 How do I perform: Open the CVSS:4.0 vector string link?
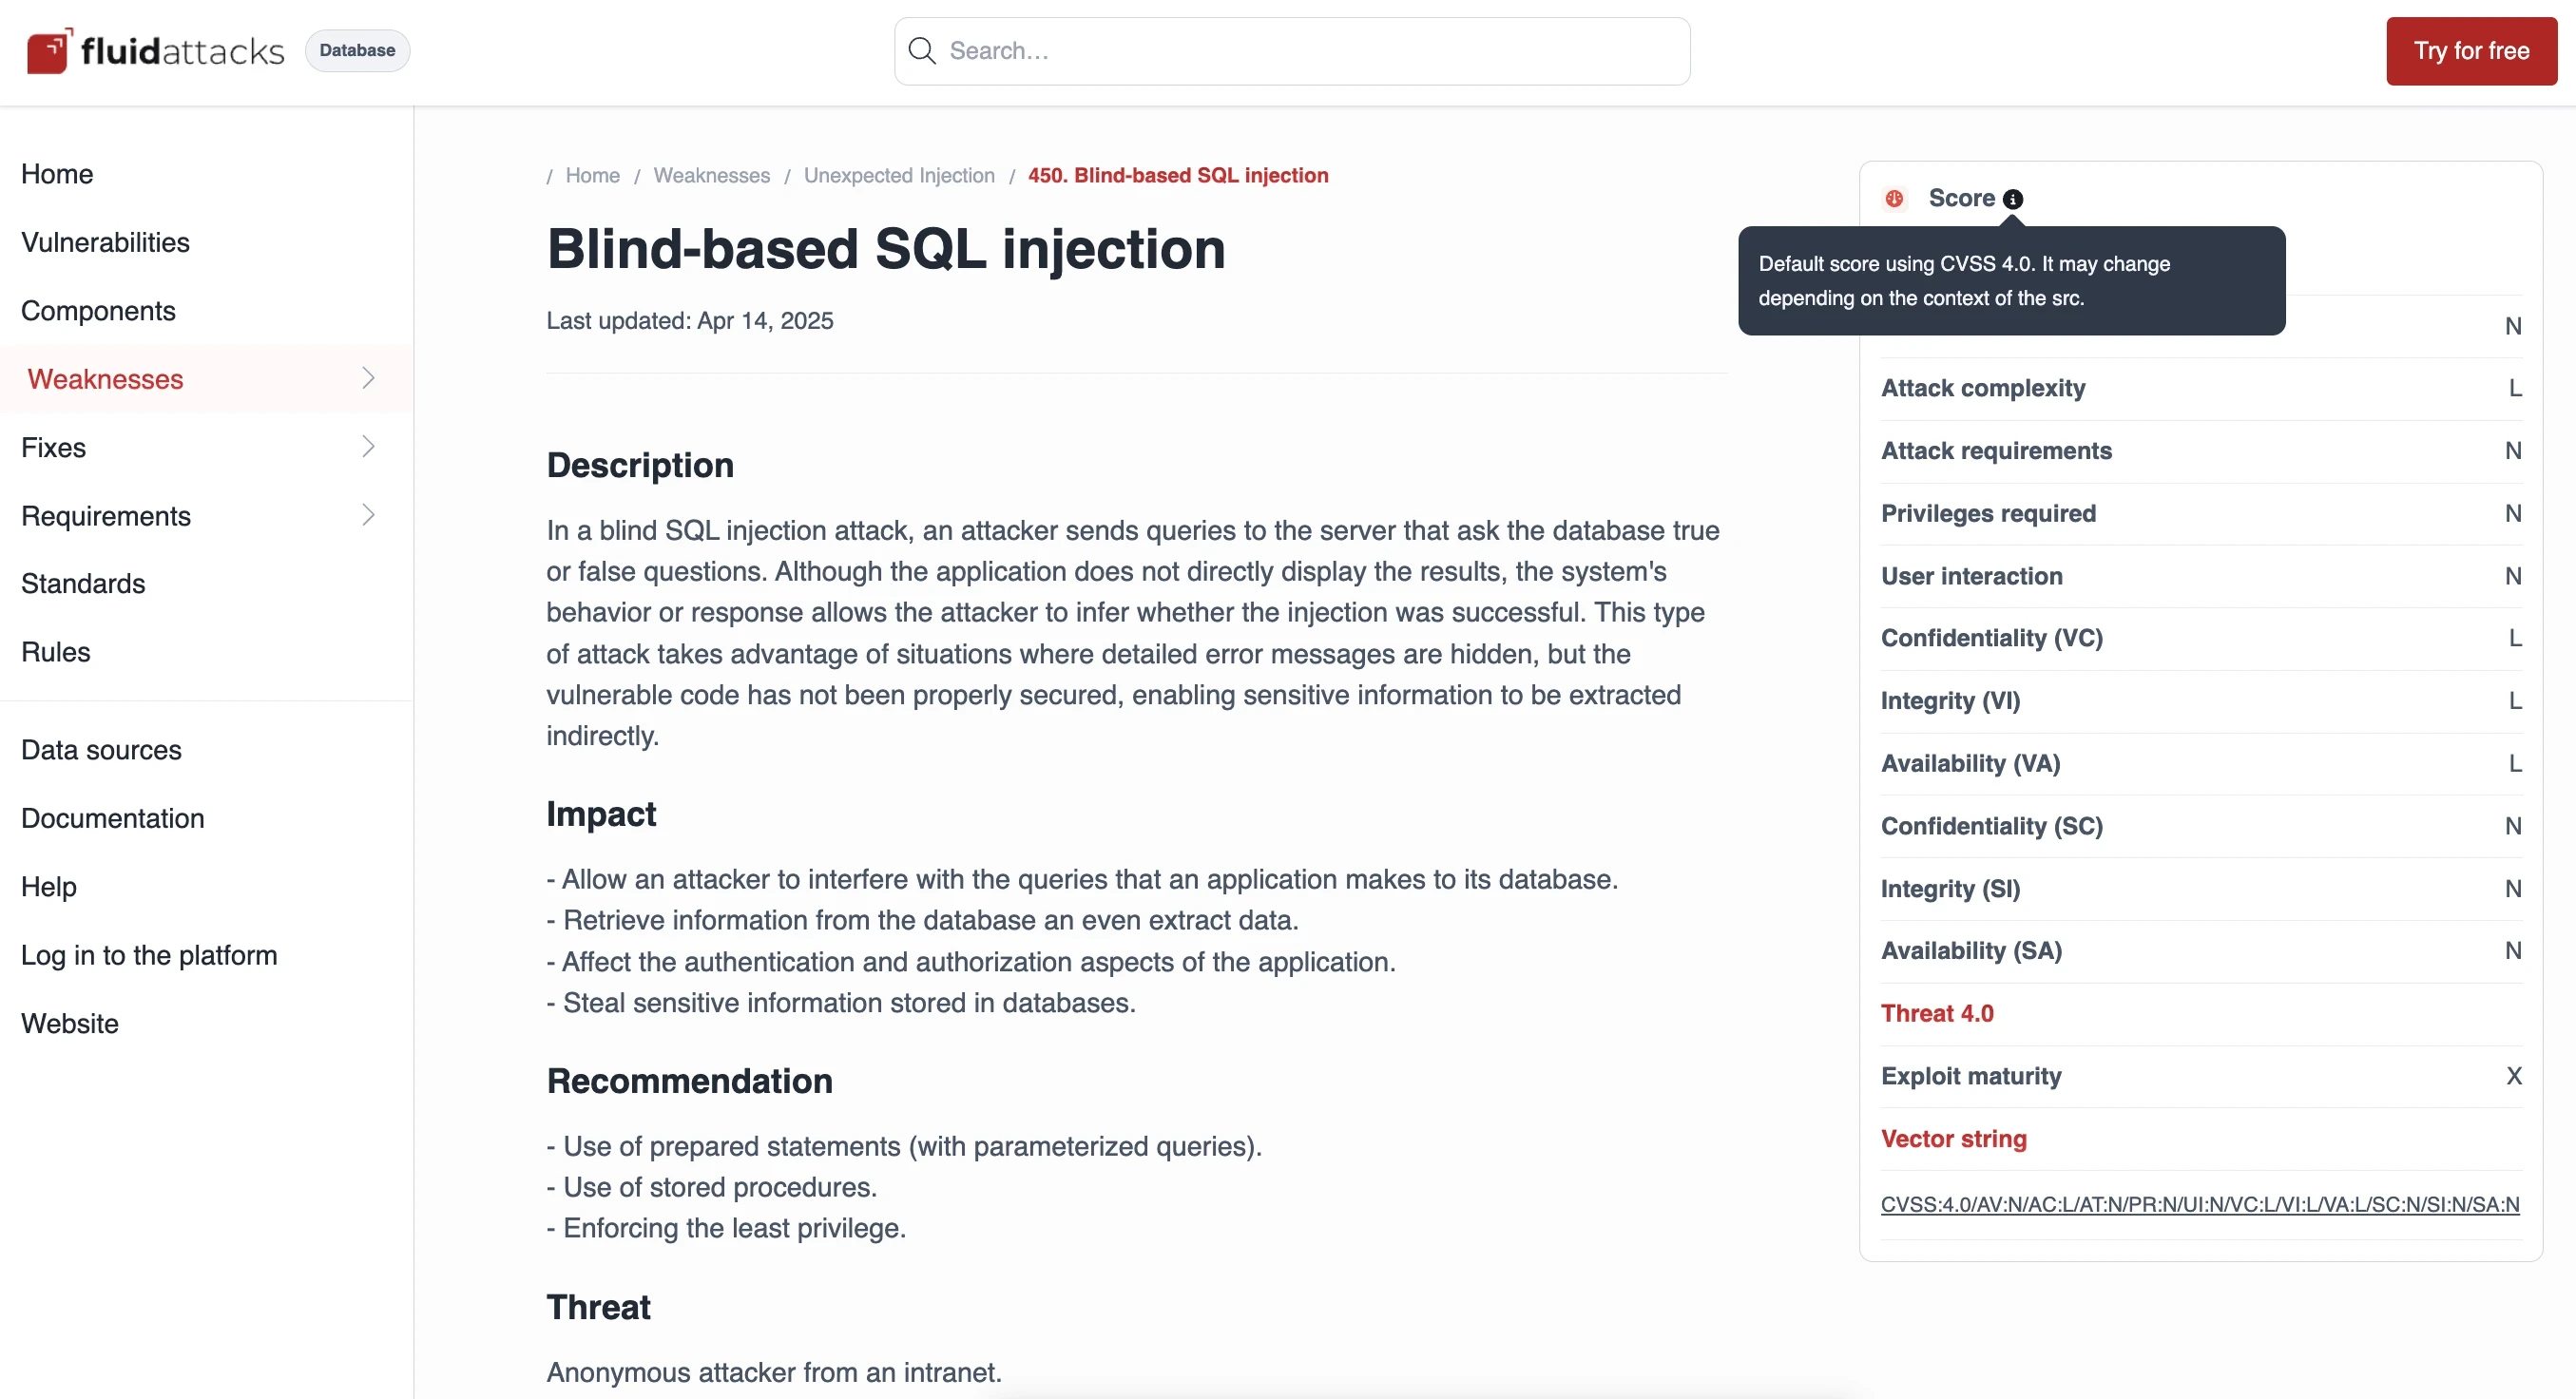pyautogui.click(x=2200, y=1204)
